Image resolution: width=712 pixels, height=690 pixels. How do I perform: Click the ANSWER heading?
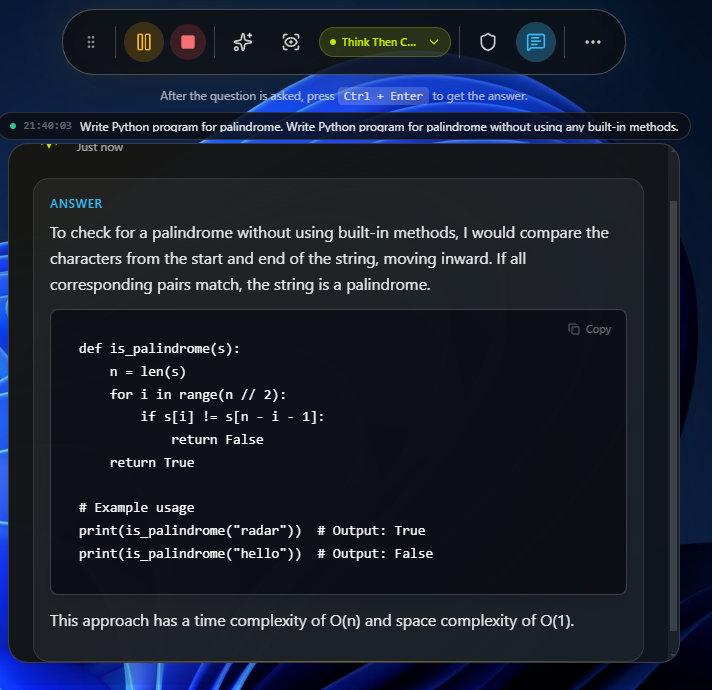click(76, 204)
